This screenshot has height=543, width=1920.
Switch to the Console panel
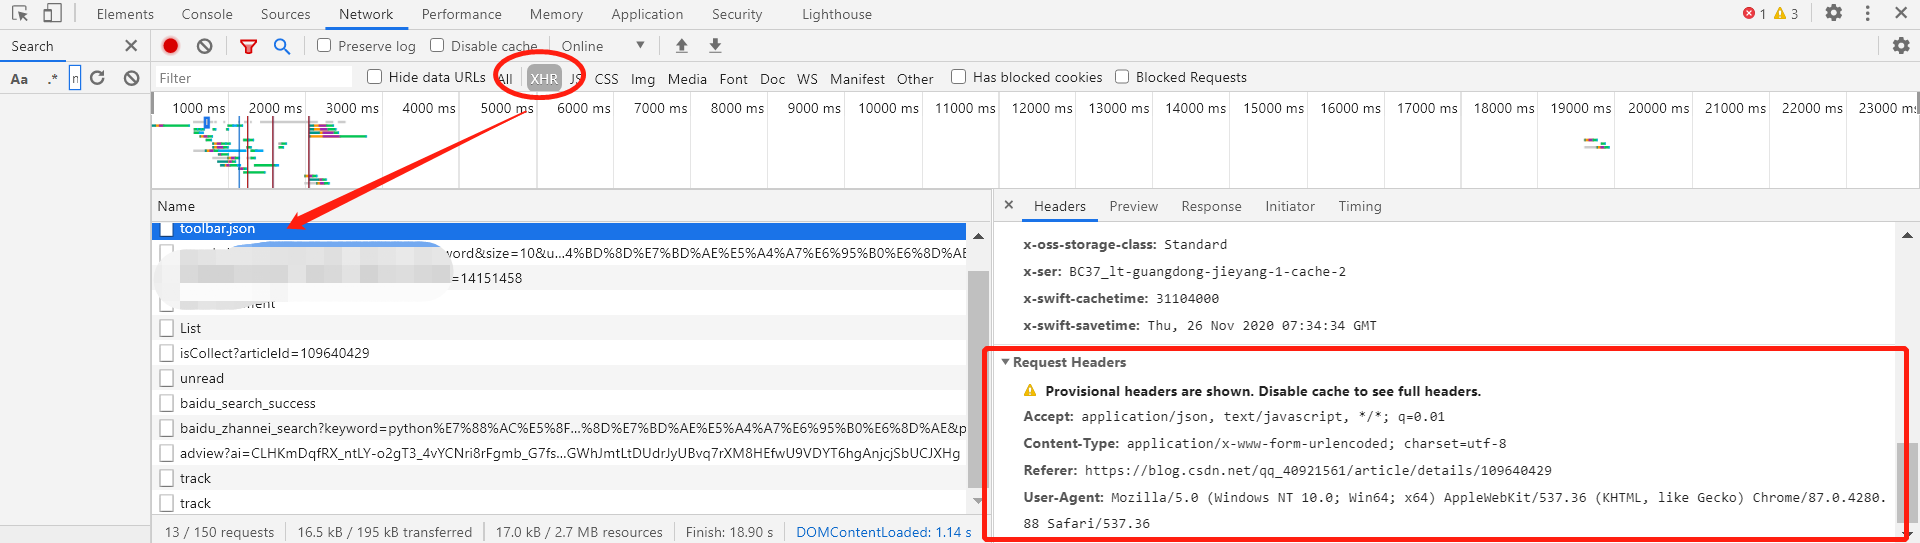tap(207, 14)
